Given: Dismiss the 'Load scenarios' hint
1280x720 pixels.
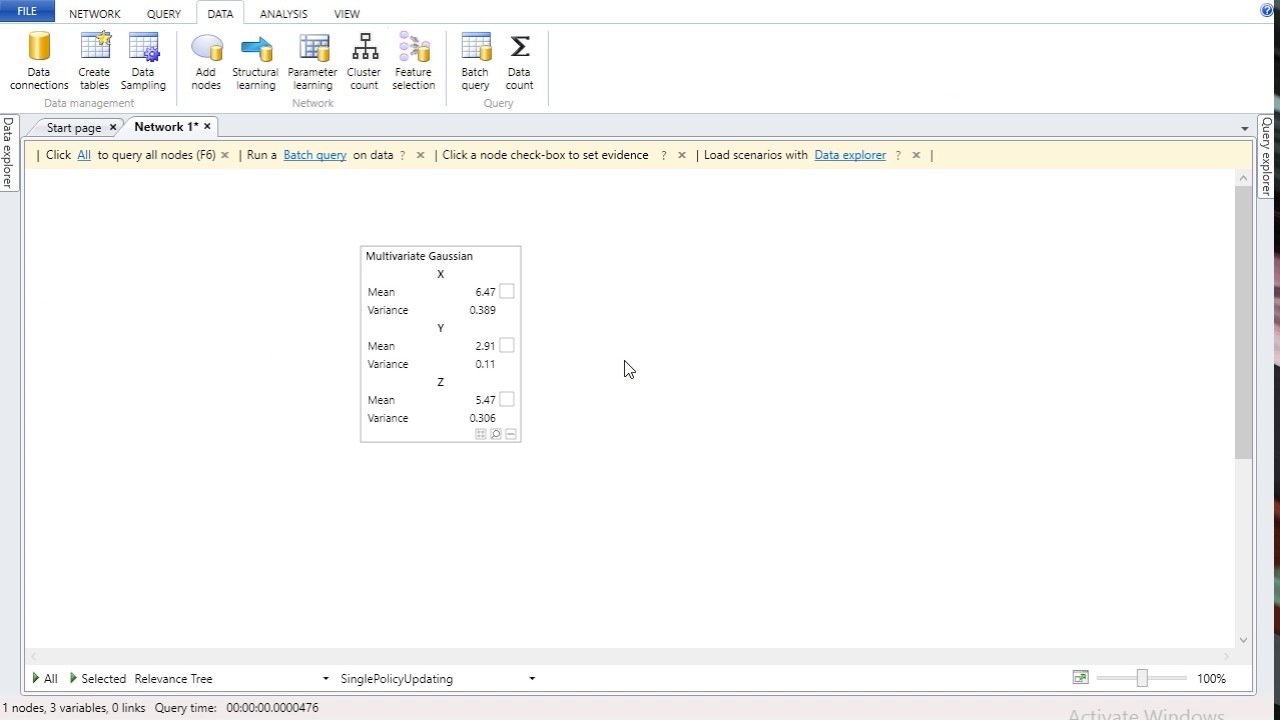Looking at the screenshot, I should tap(916, 155).
